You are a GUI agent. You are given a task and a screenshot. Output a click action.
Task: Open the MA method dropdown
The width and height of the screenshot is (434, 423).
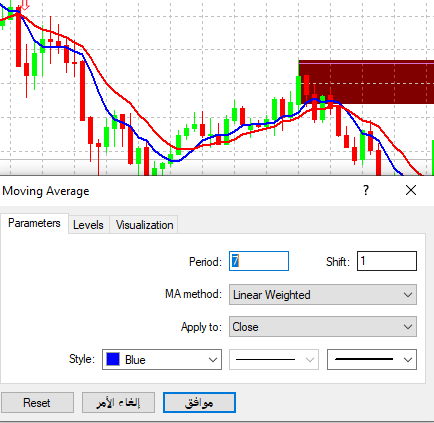[323, 295]
